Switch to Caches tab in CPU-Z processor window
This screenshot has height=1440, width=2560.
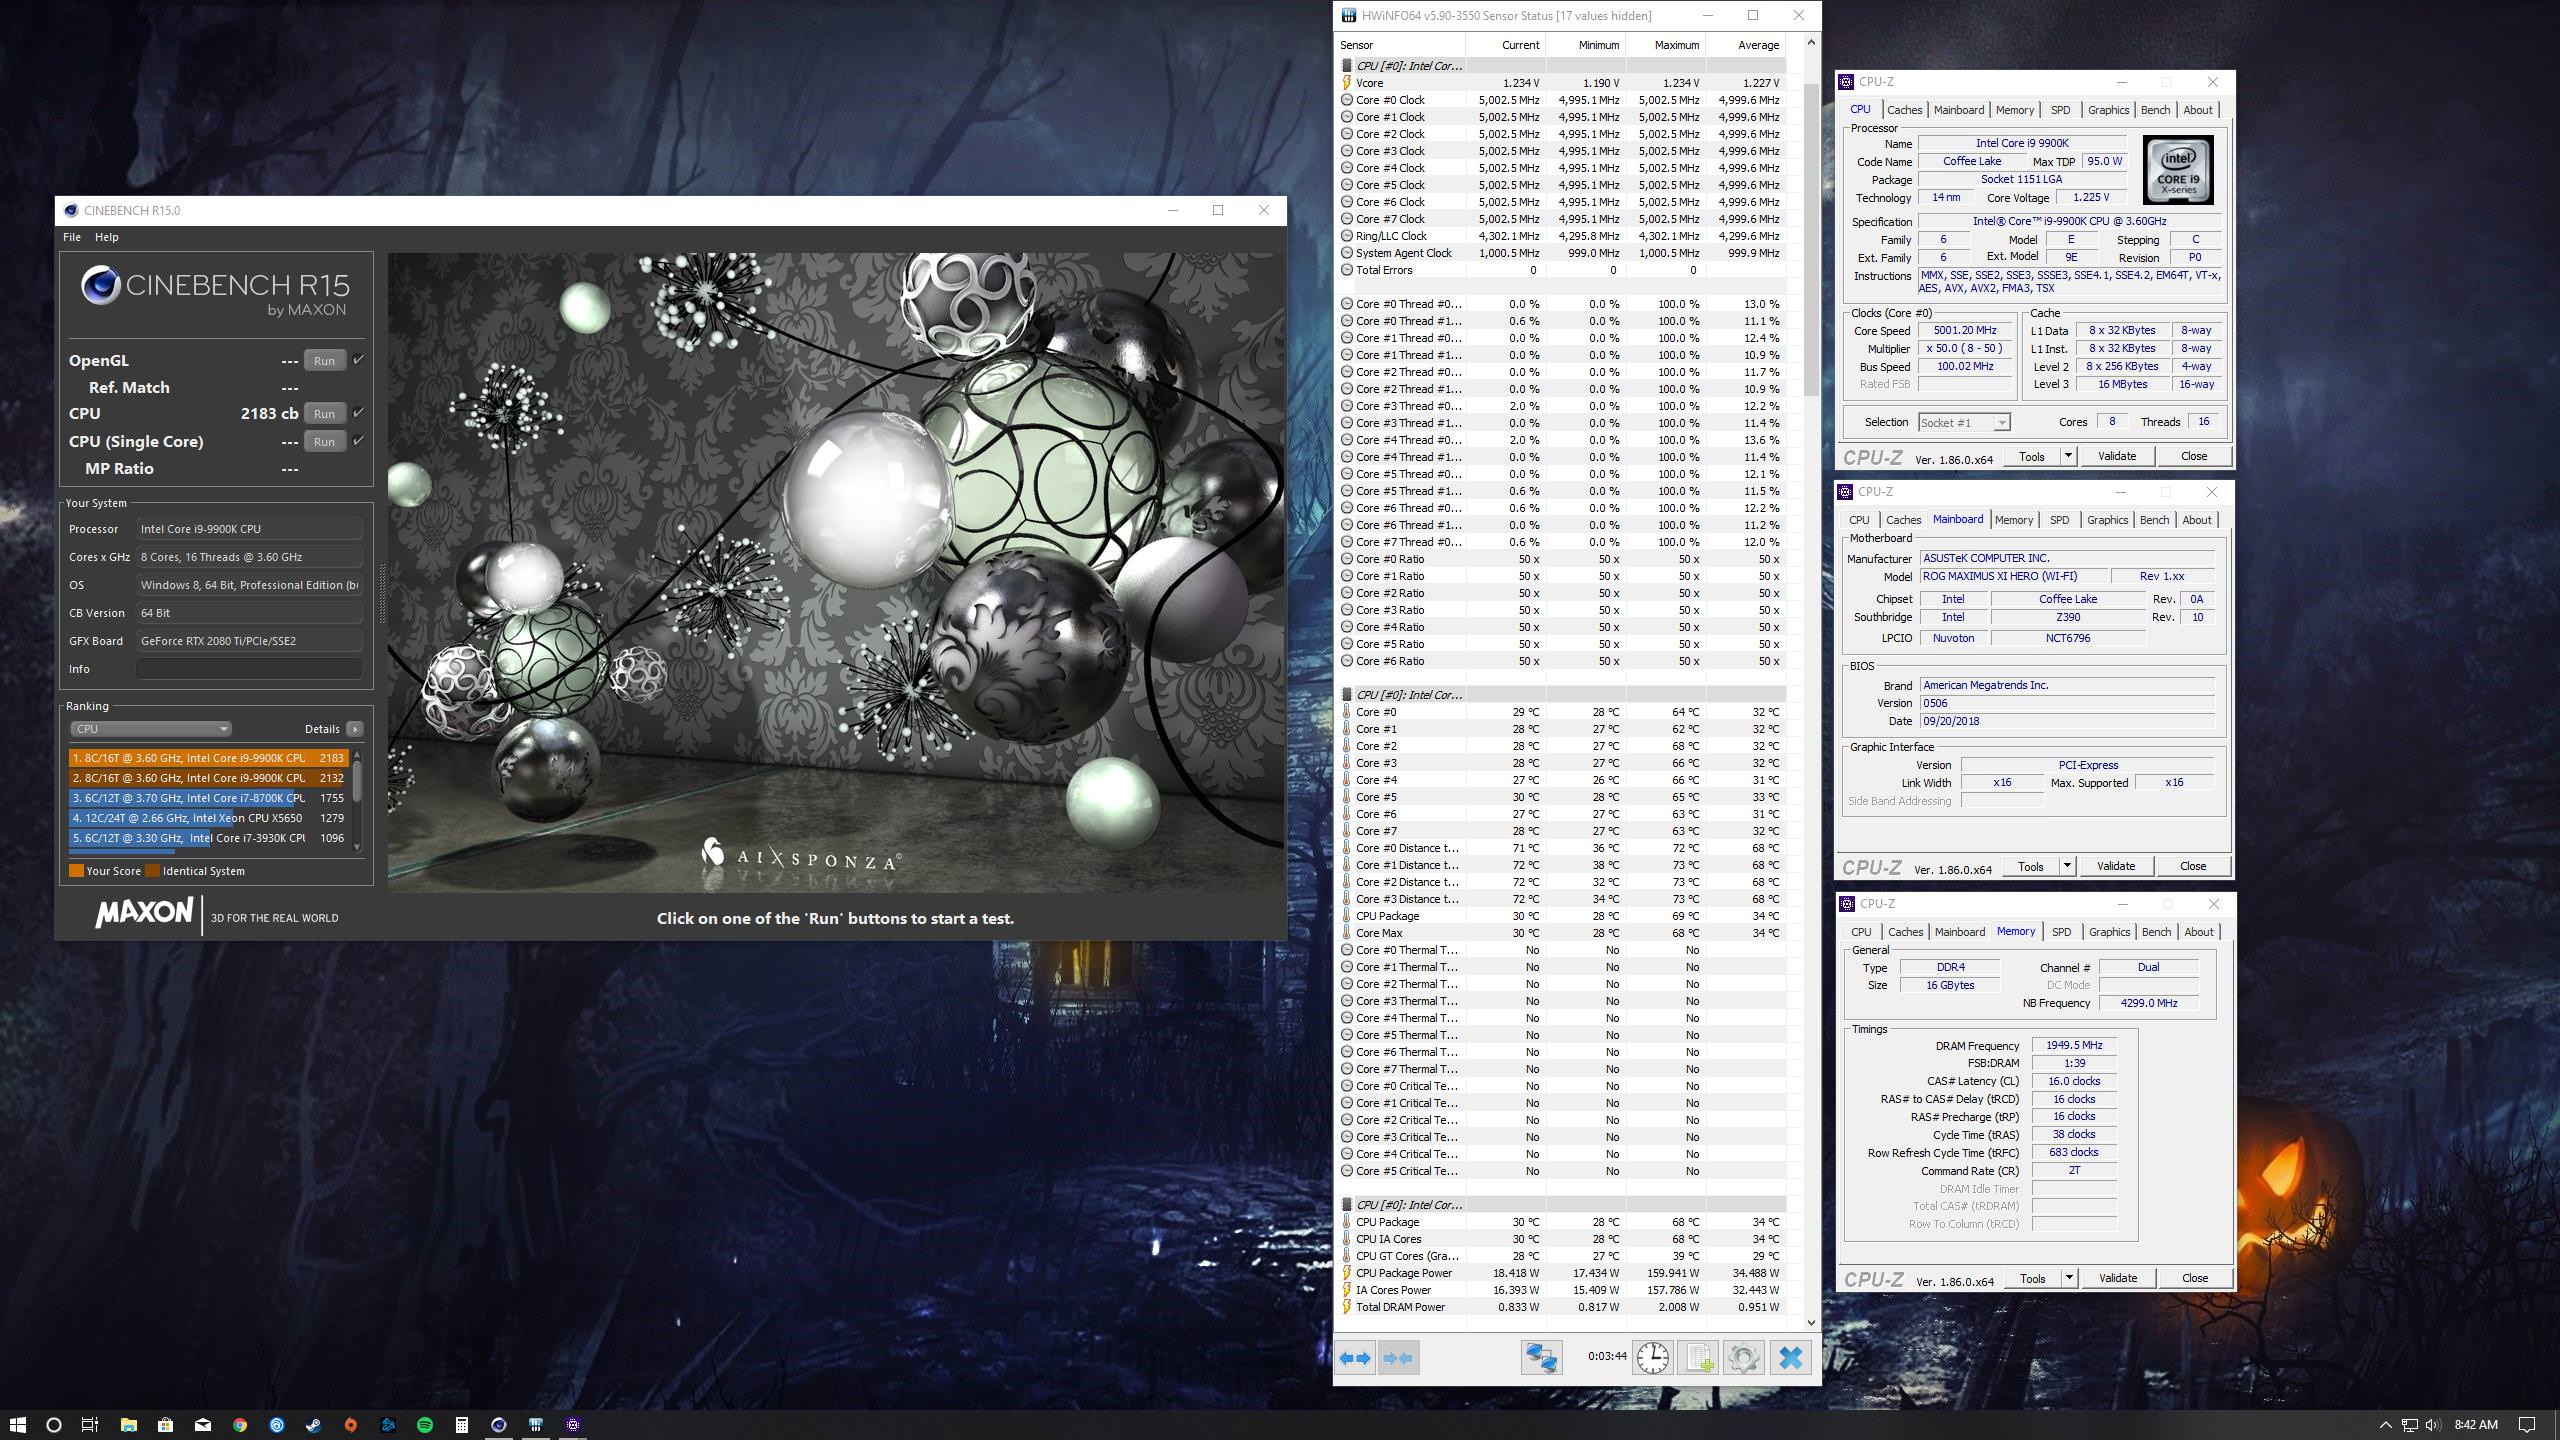pos(1904,110)
